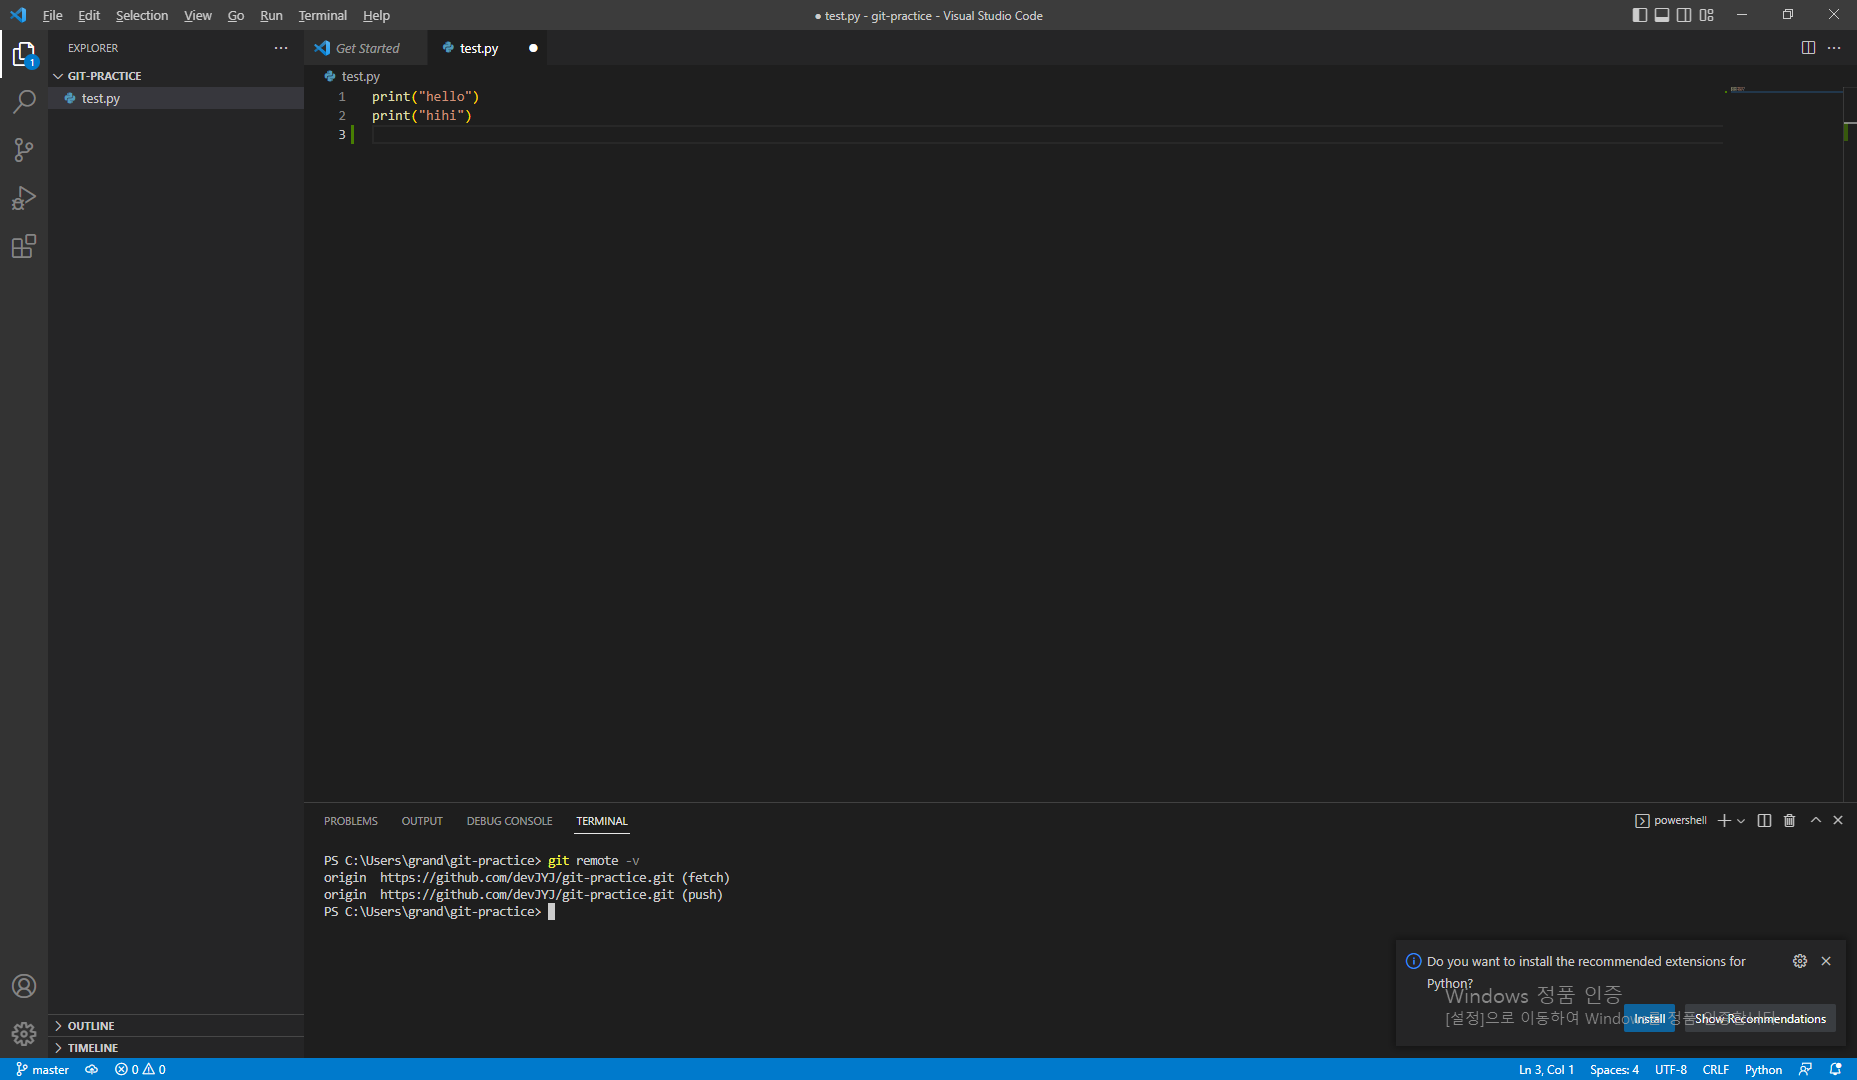
Task: Open the View menu
Action: click(198, 15)
